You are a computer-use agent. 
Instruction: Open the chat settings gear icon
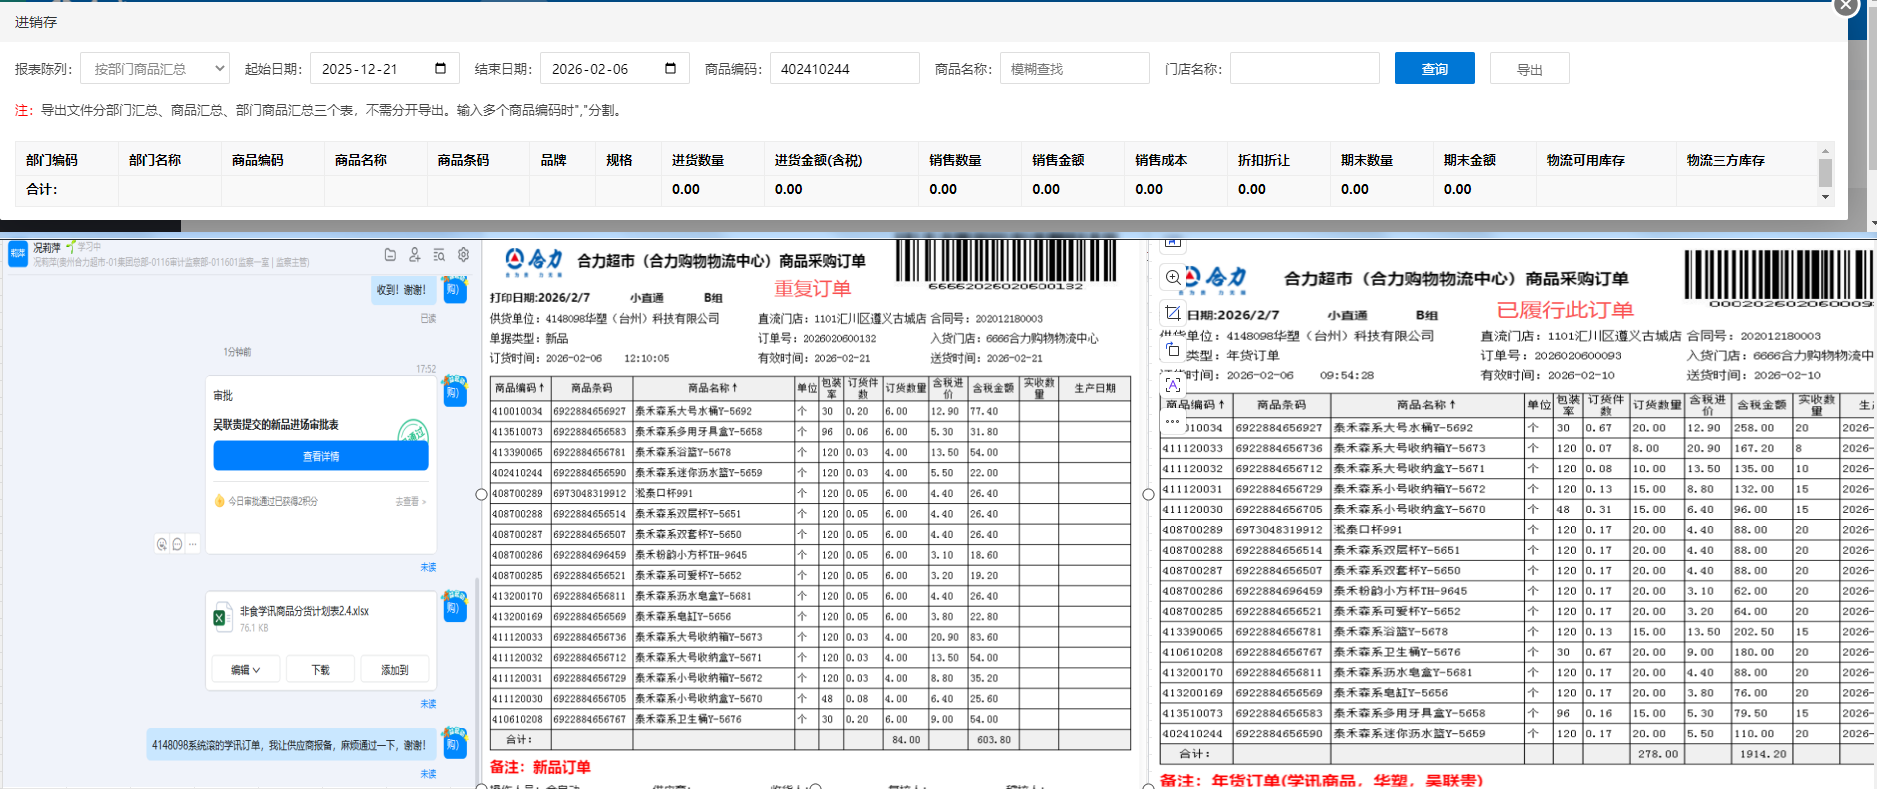[463, 255]
